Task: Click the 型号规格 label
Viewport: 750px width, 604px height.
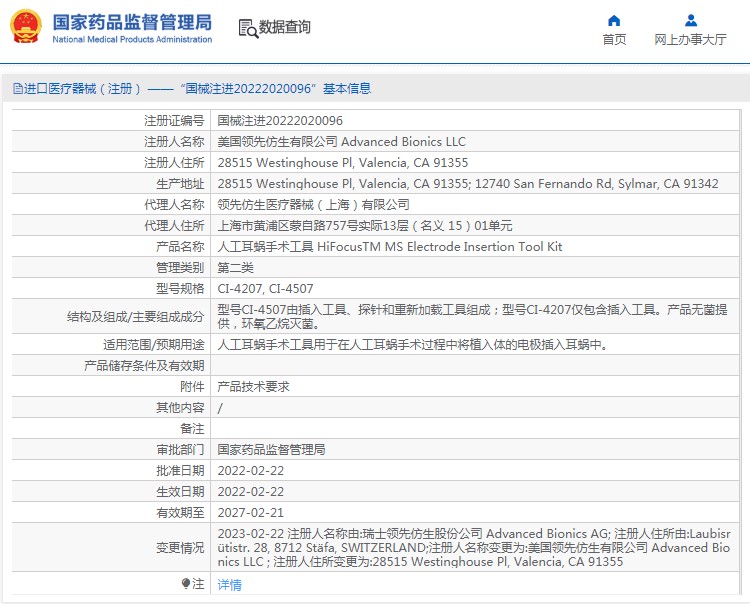Action: [x=180, y=289]
